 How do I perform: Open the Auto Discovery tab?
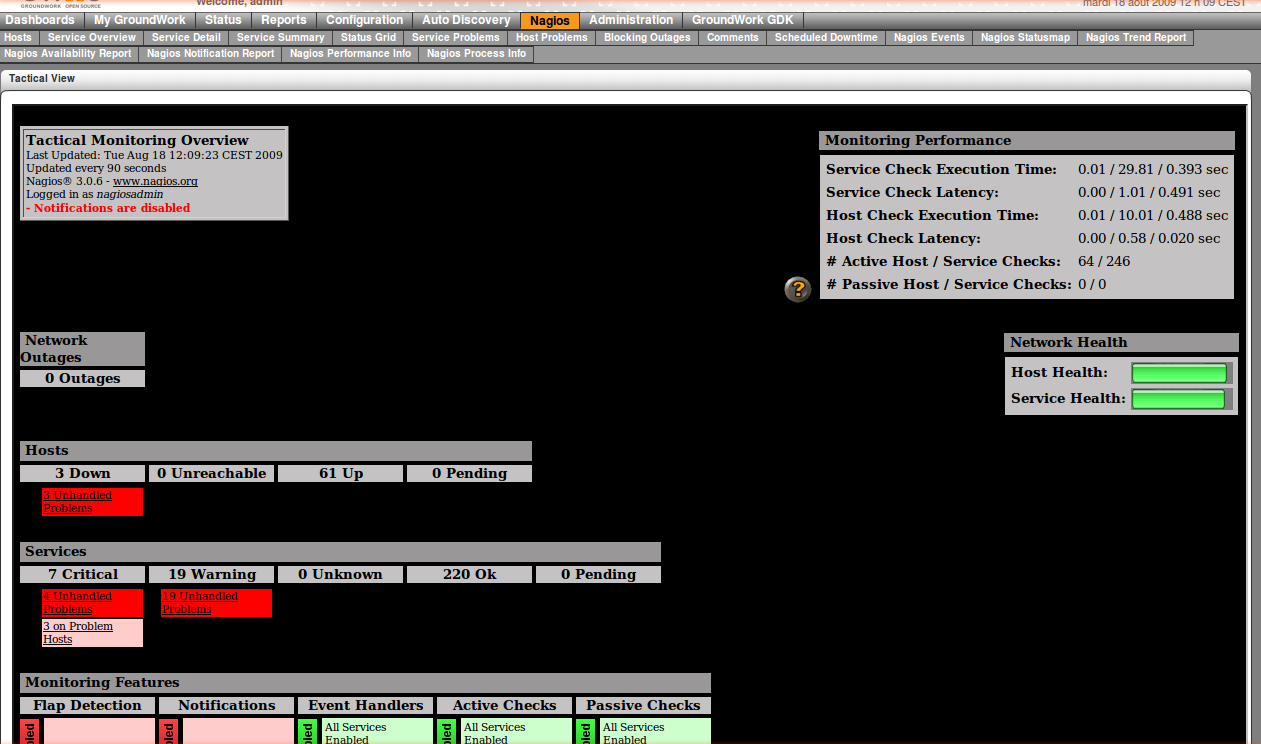[466, 20]
